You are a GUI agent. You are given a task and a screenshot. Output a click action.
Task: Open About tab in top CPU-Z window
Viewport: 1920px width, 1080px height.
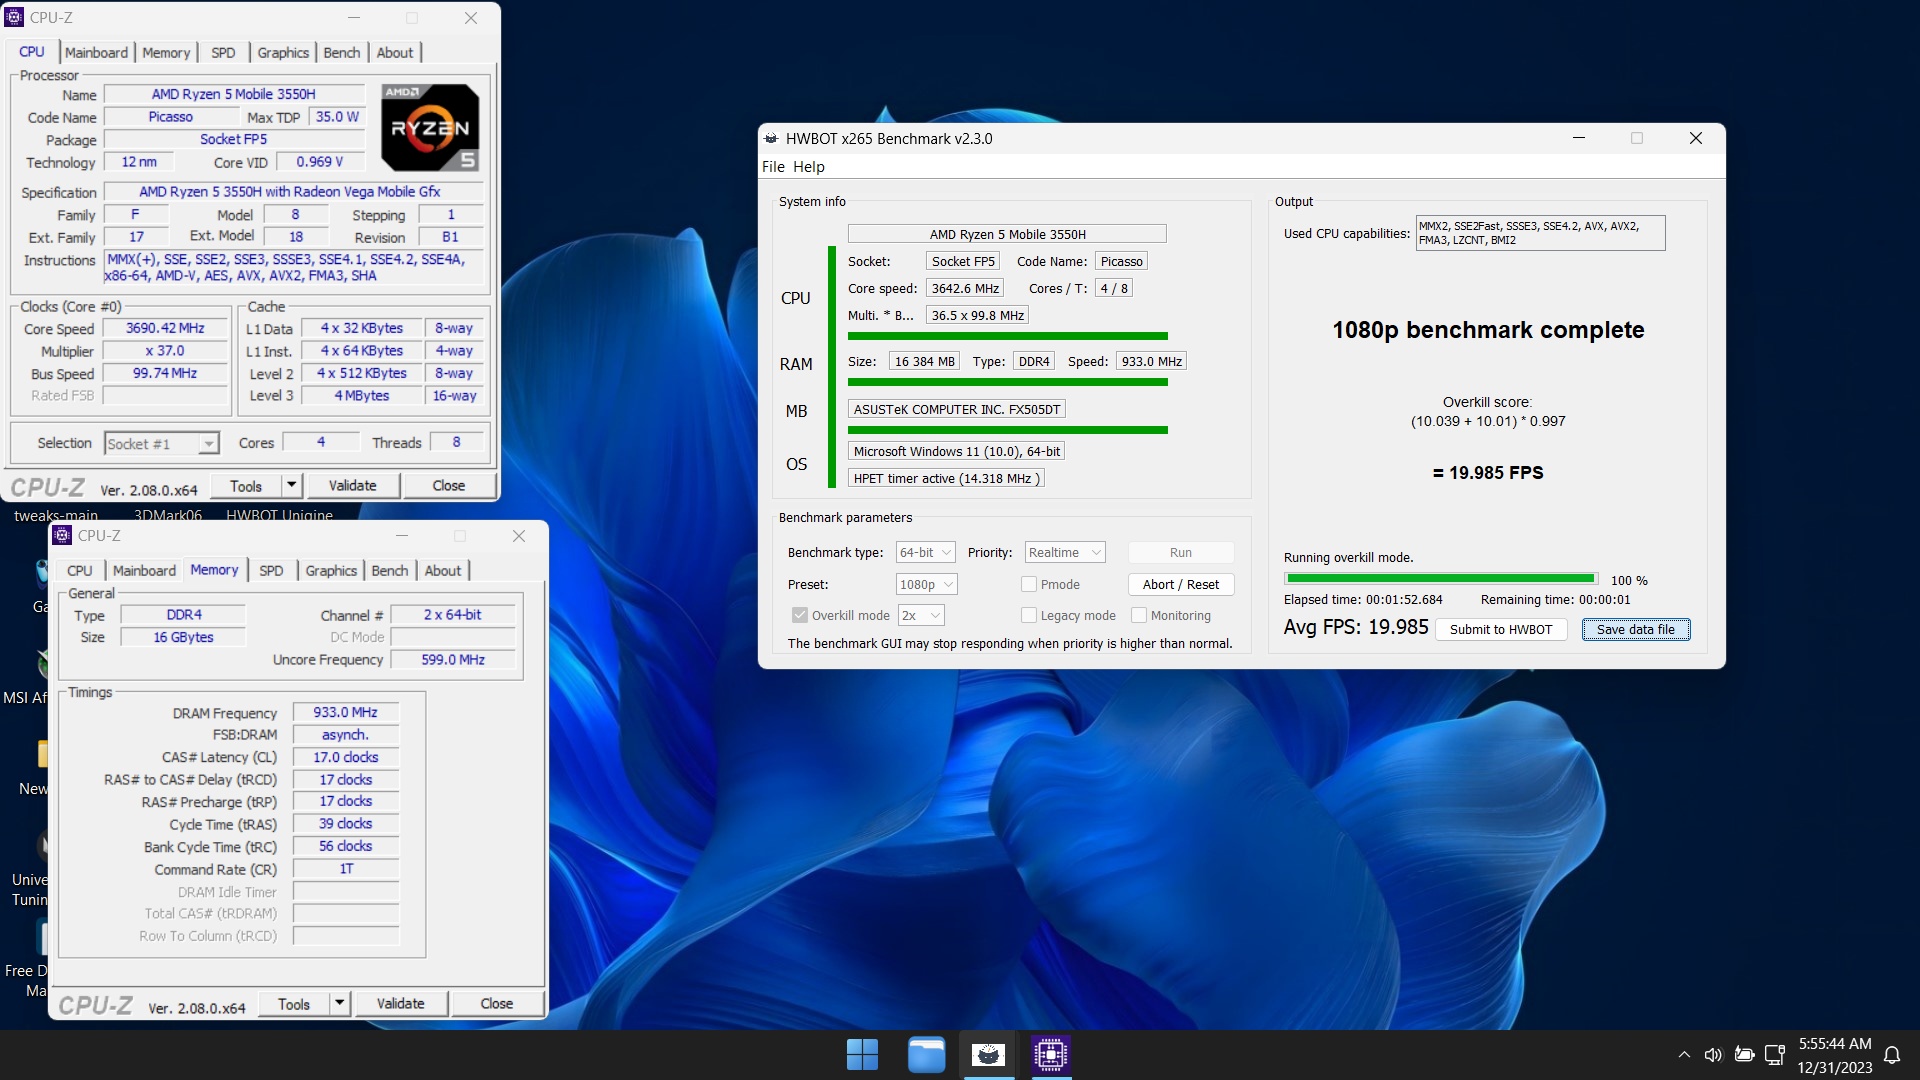tap(394, 52)
